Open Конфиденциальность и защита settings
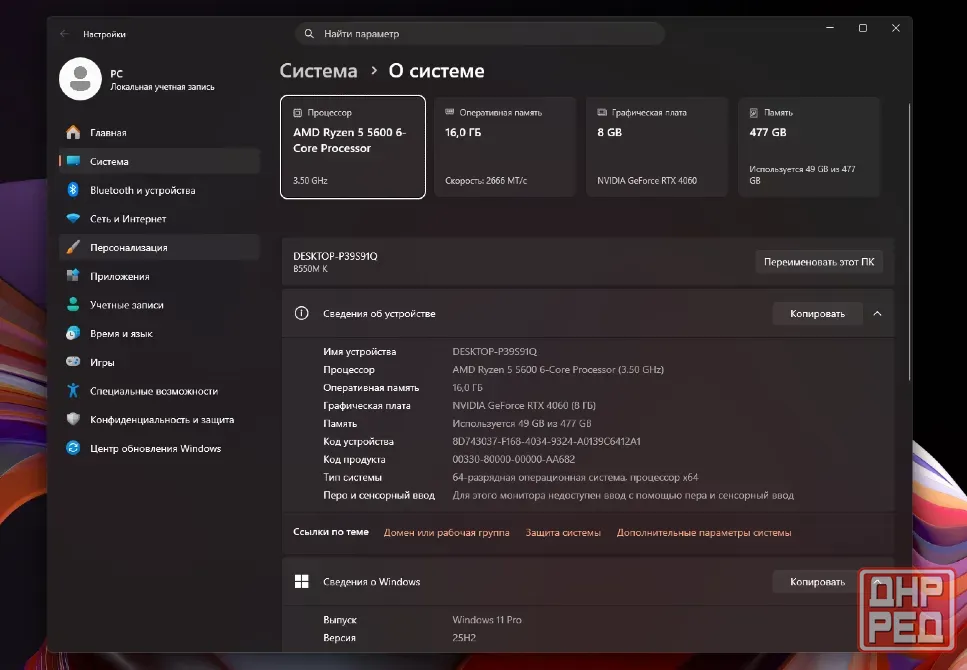967x670 pixels. tap(159, 420)
